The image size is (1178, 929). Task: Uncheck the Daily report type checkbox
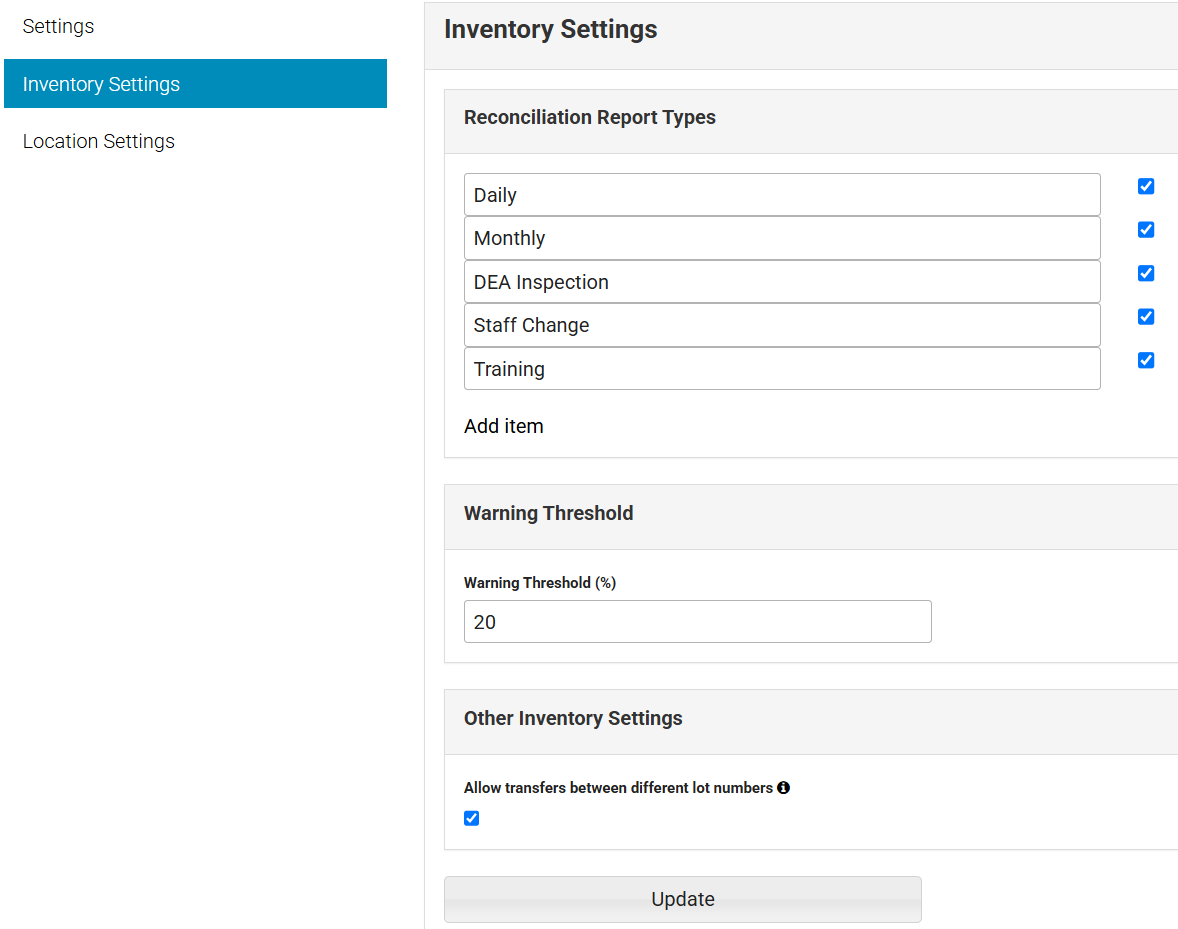[x=1145, y=186]
